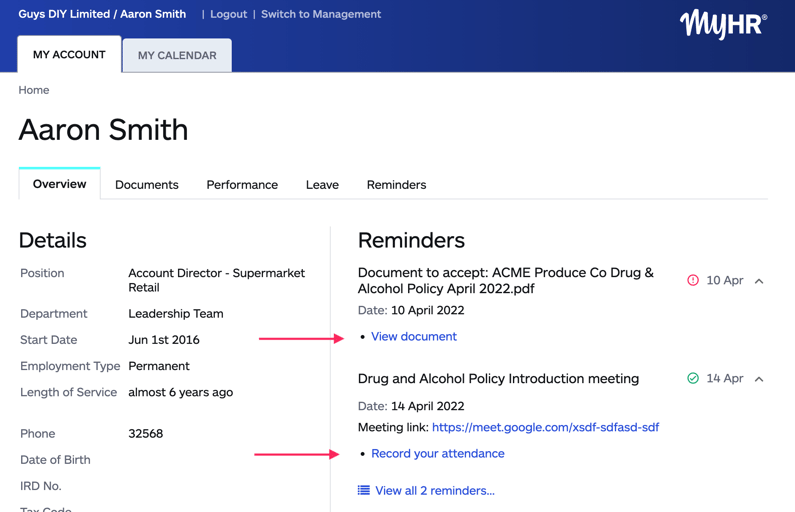Click the Logout link

[228, 14]
